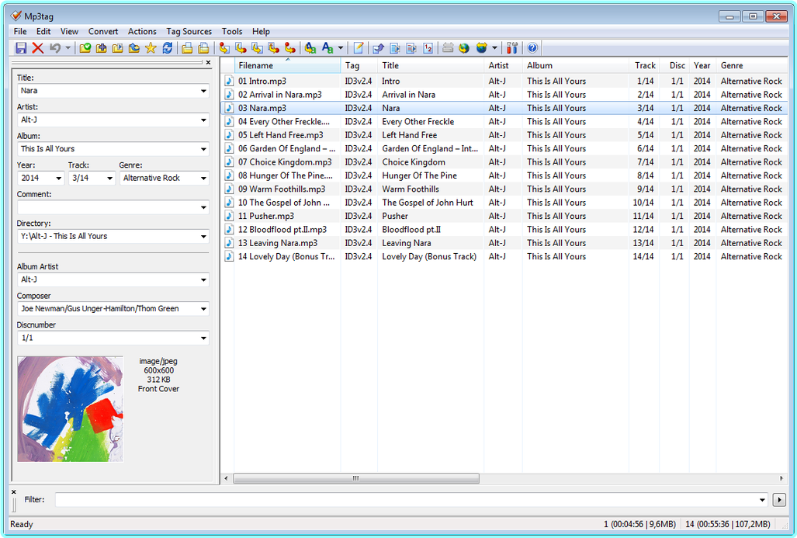Screen dimensions: 797x538
Task: Open the Actions menu
Action: point(142,32)
